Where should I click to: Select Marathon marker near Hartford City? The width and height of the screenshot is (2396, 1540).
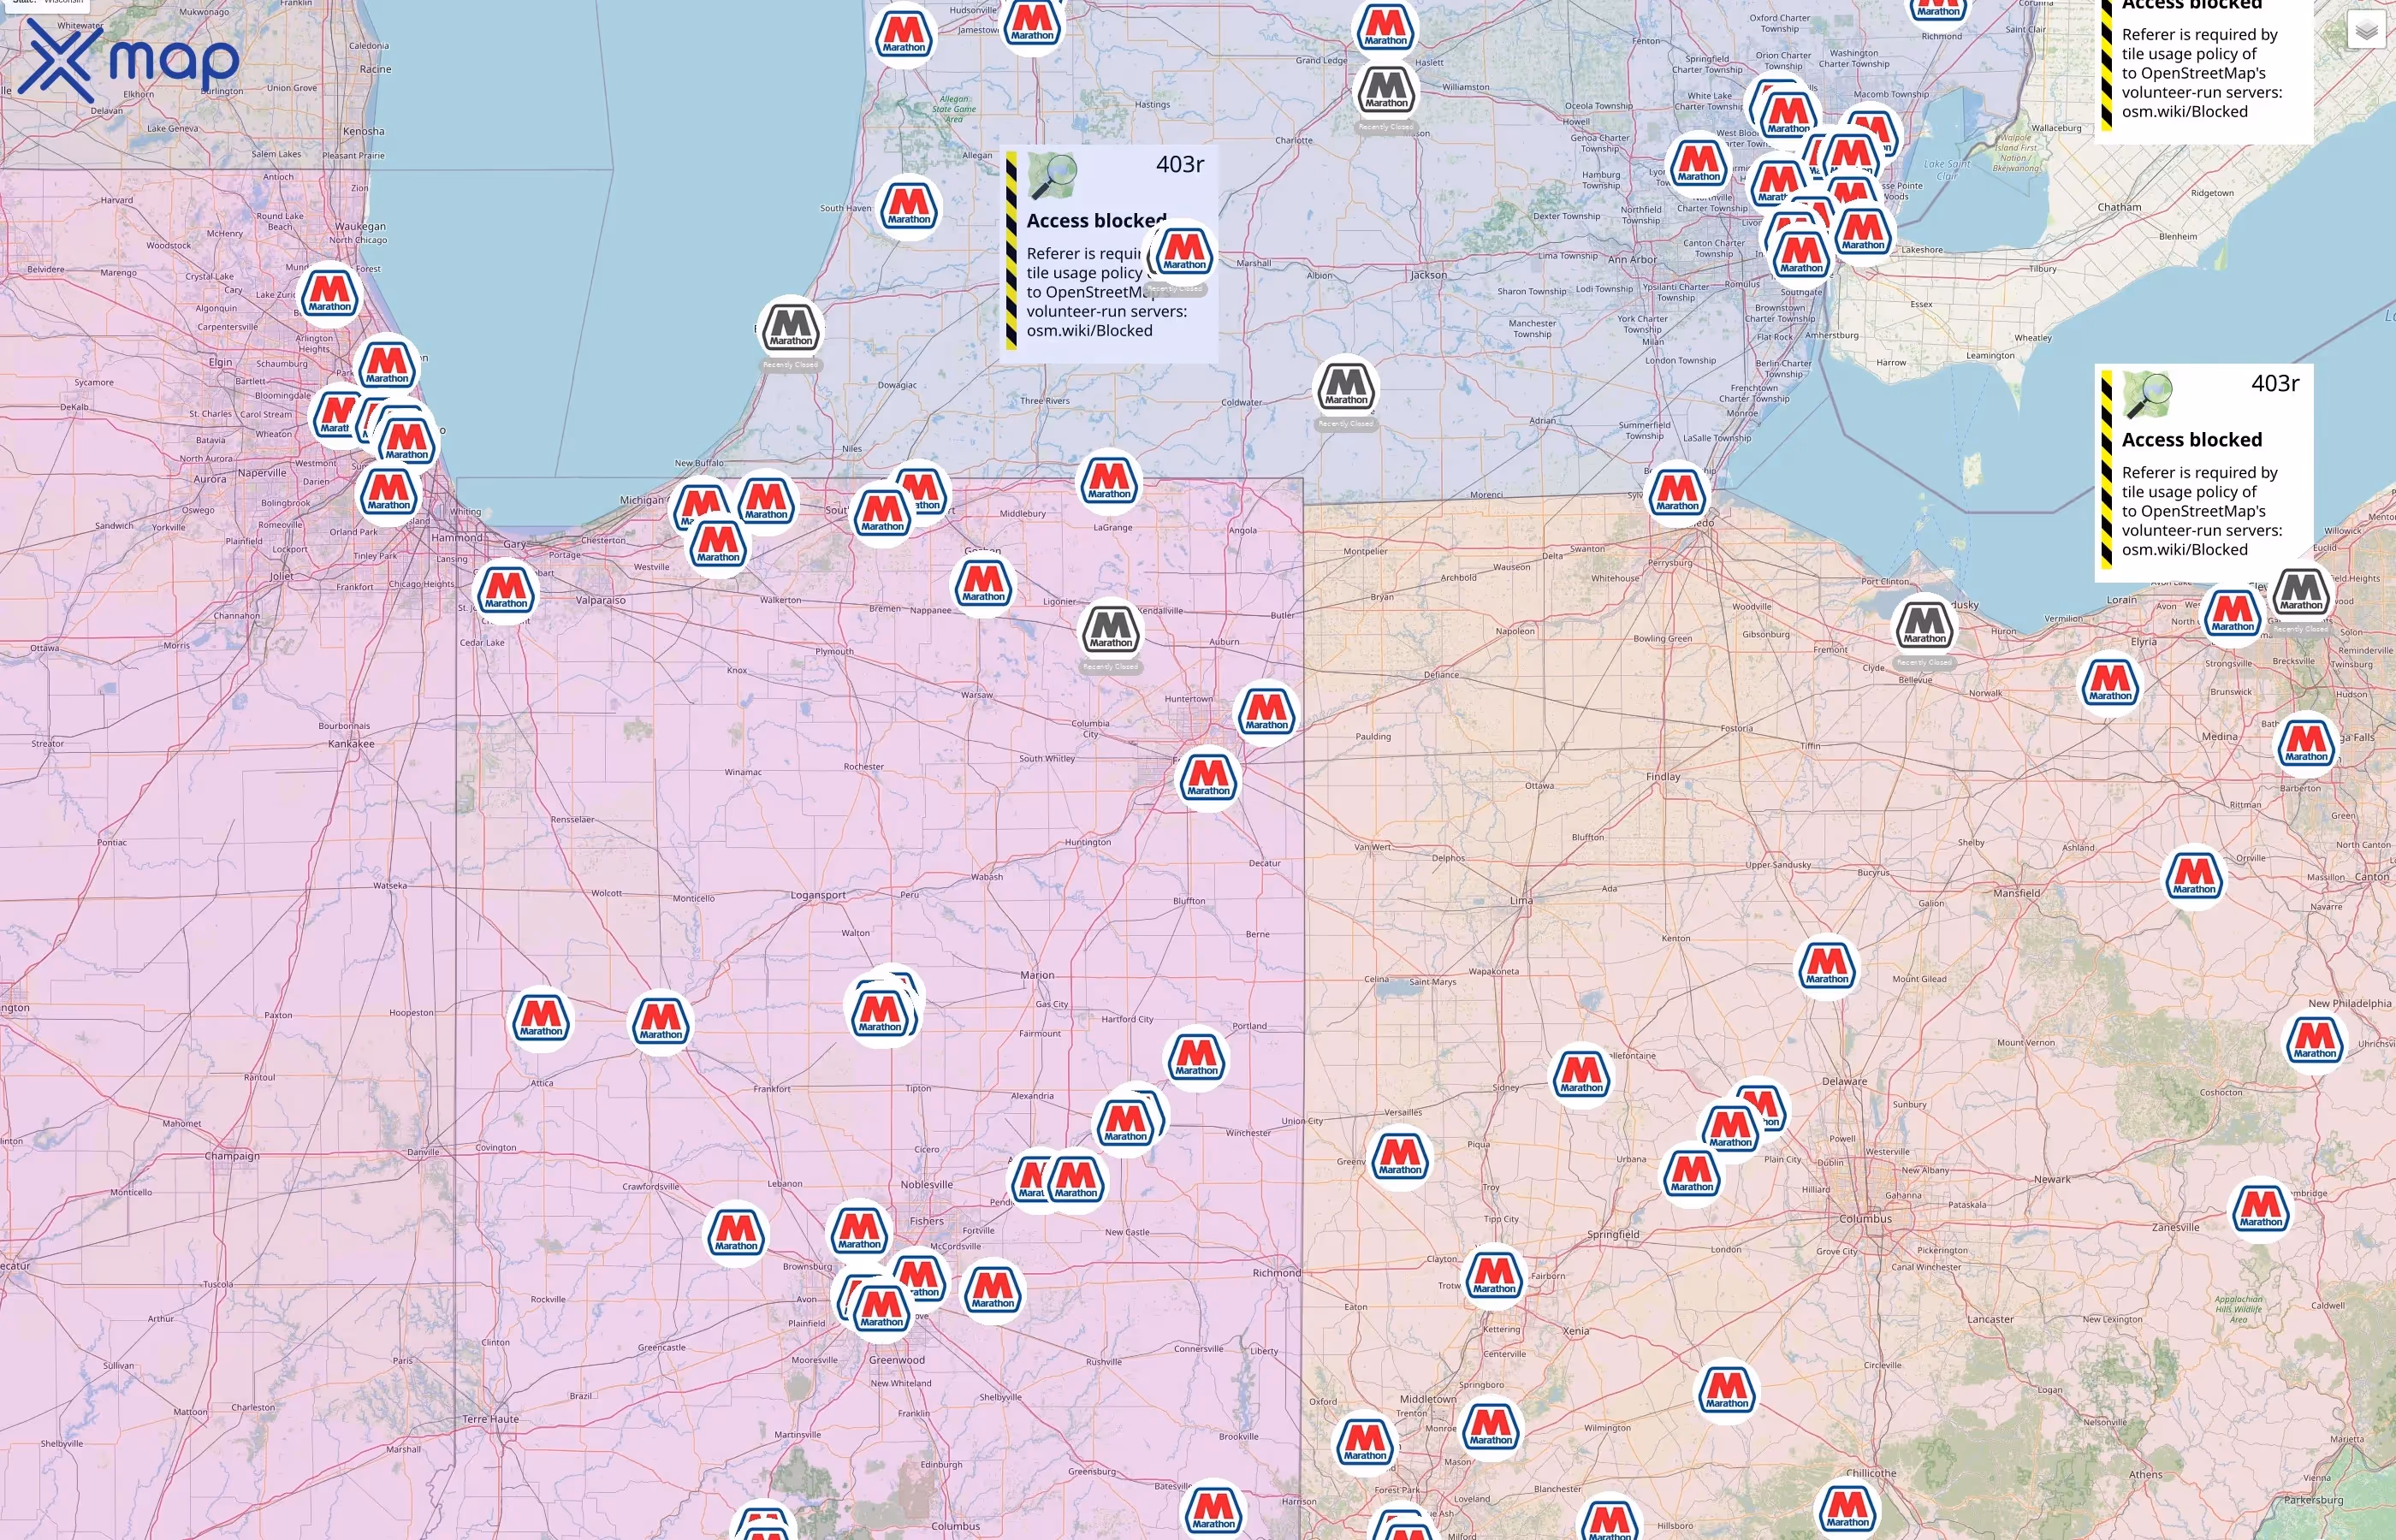point(1196,1058)
